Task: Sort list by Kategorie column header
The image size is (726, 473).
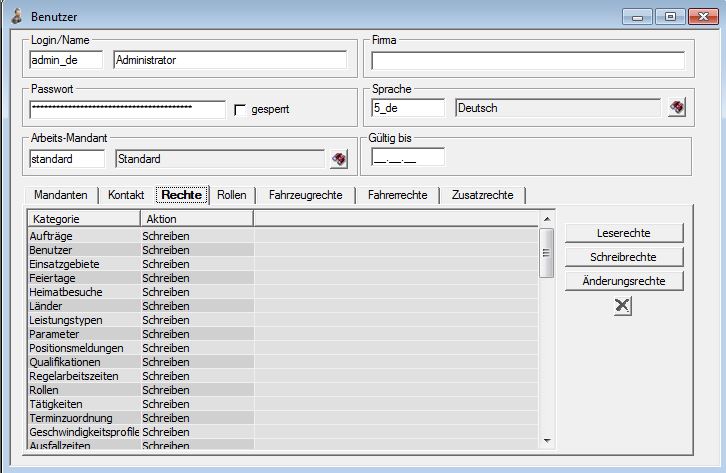Action: [80, 218]
